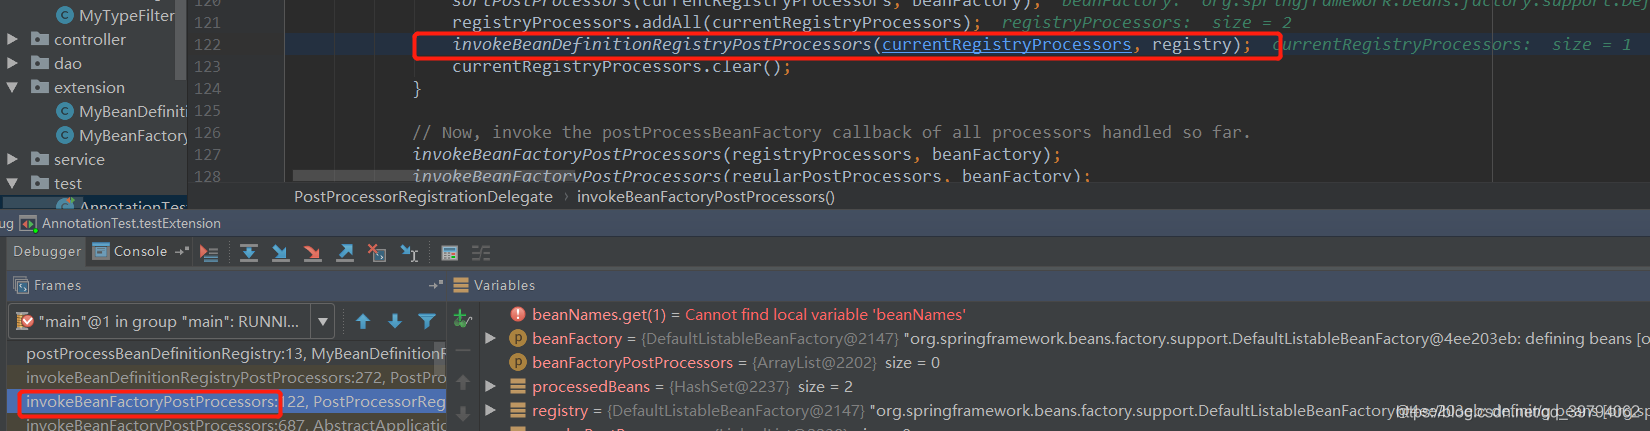Select beanFactoryPostProcessors variable row
The width and height of the screenshot is (1650, 431).
click(1065, 362)
